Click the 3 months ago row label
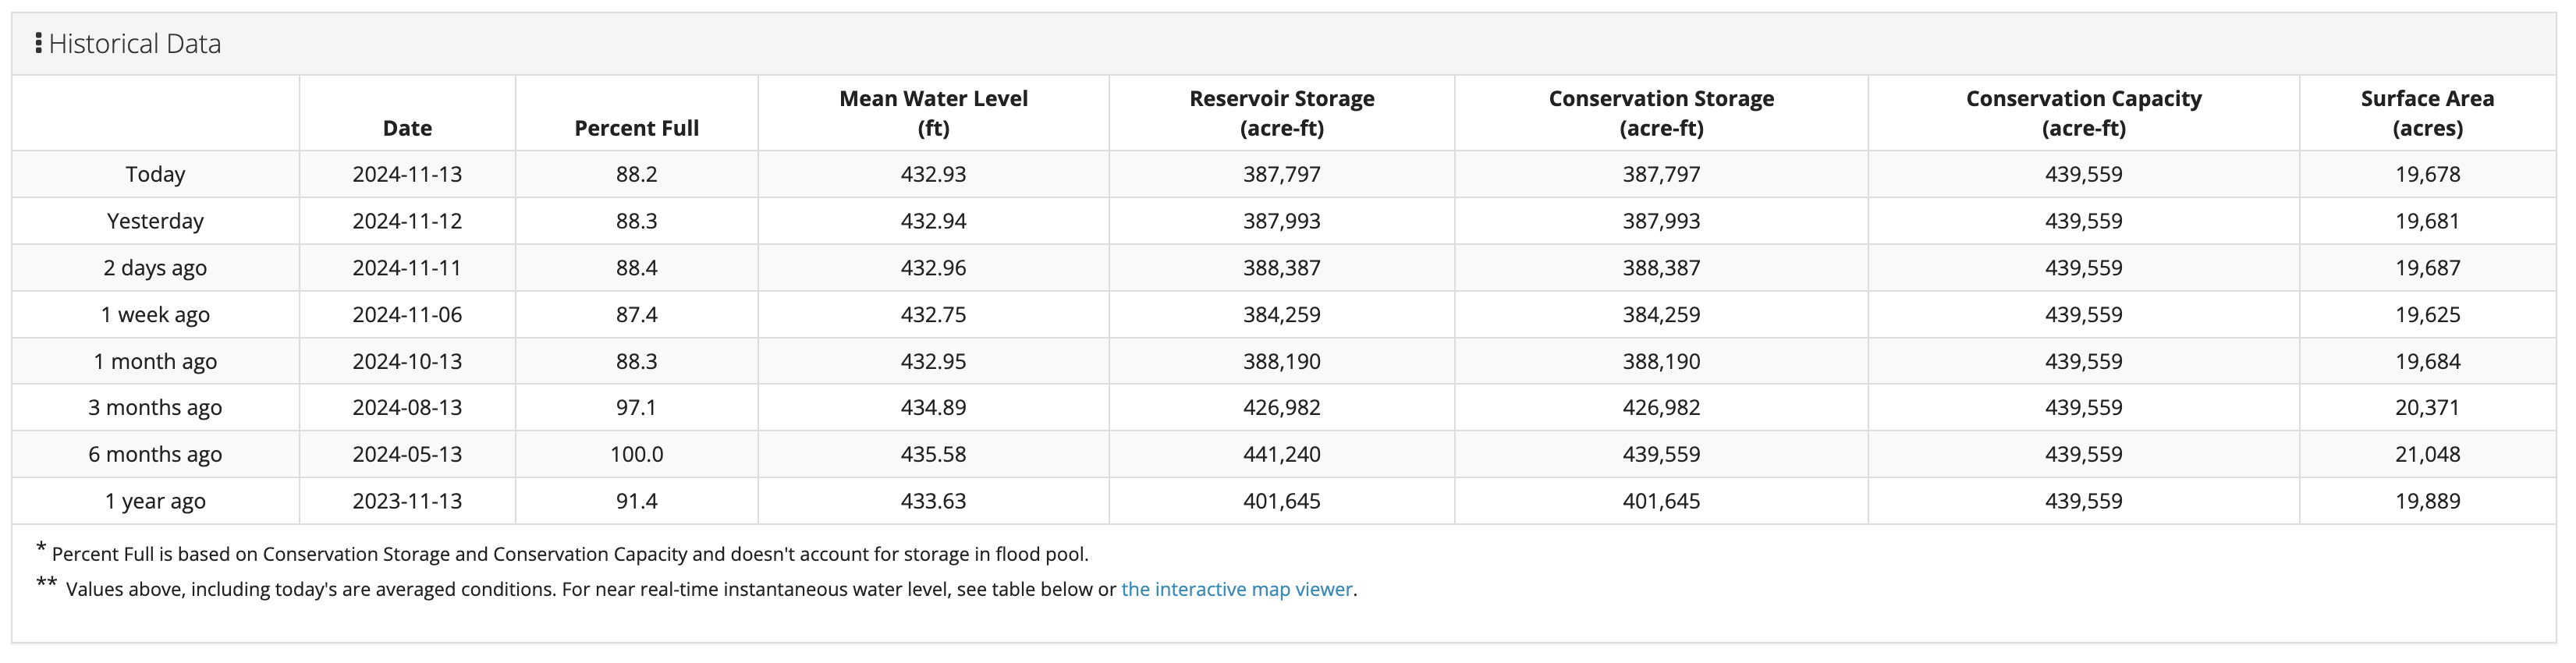 click(x=155, y=407)
